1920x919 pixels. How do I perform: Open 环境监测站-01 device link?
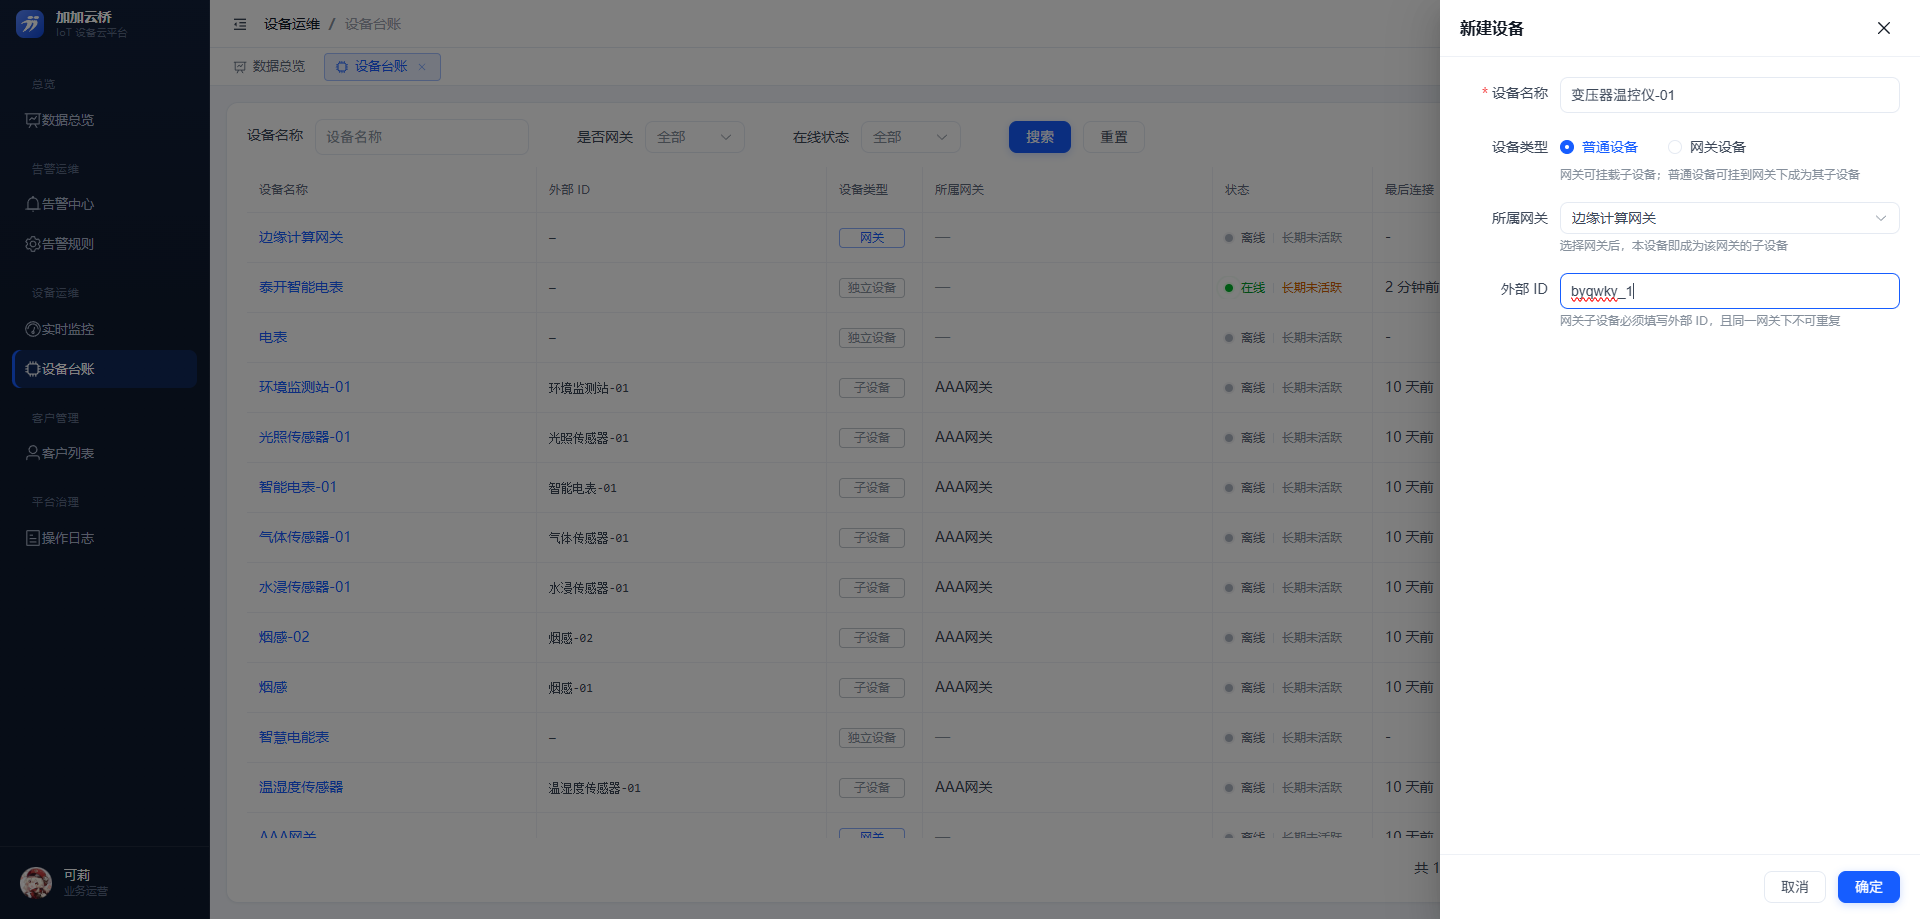(305, 387)
